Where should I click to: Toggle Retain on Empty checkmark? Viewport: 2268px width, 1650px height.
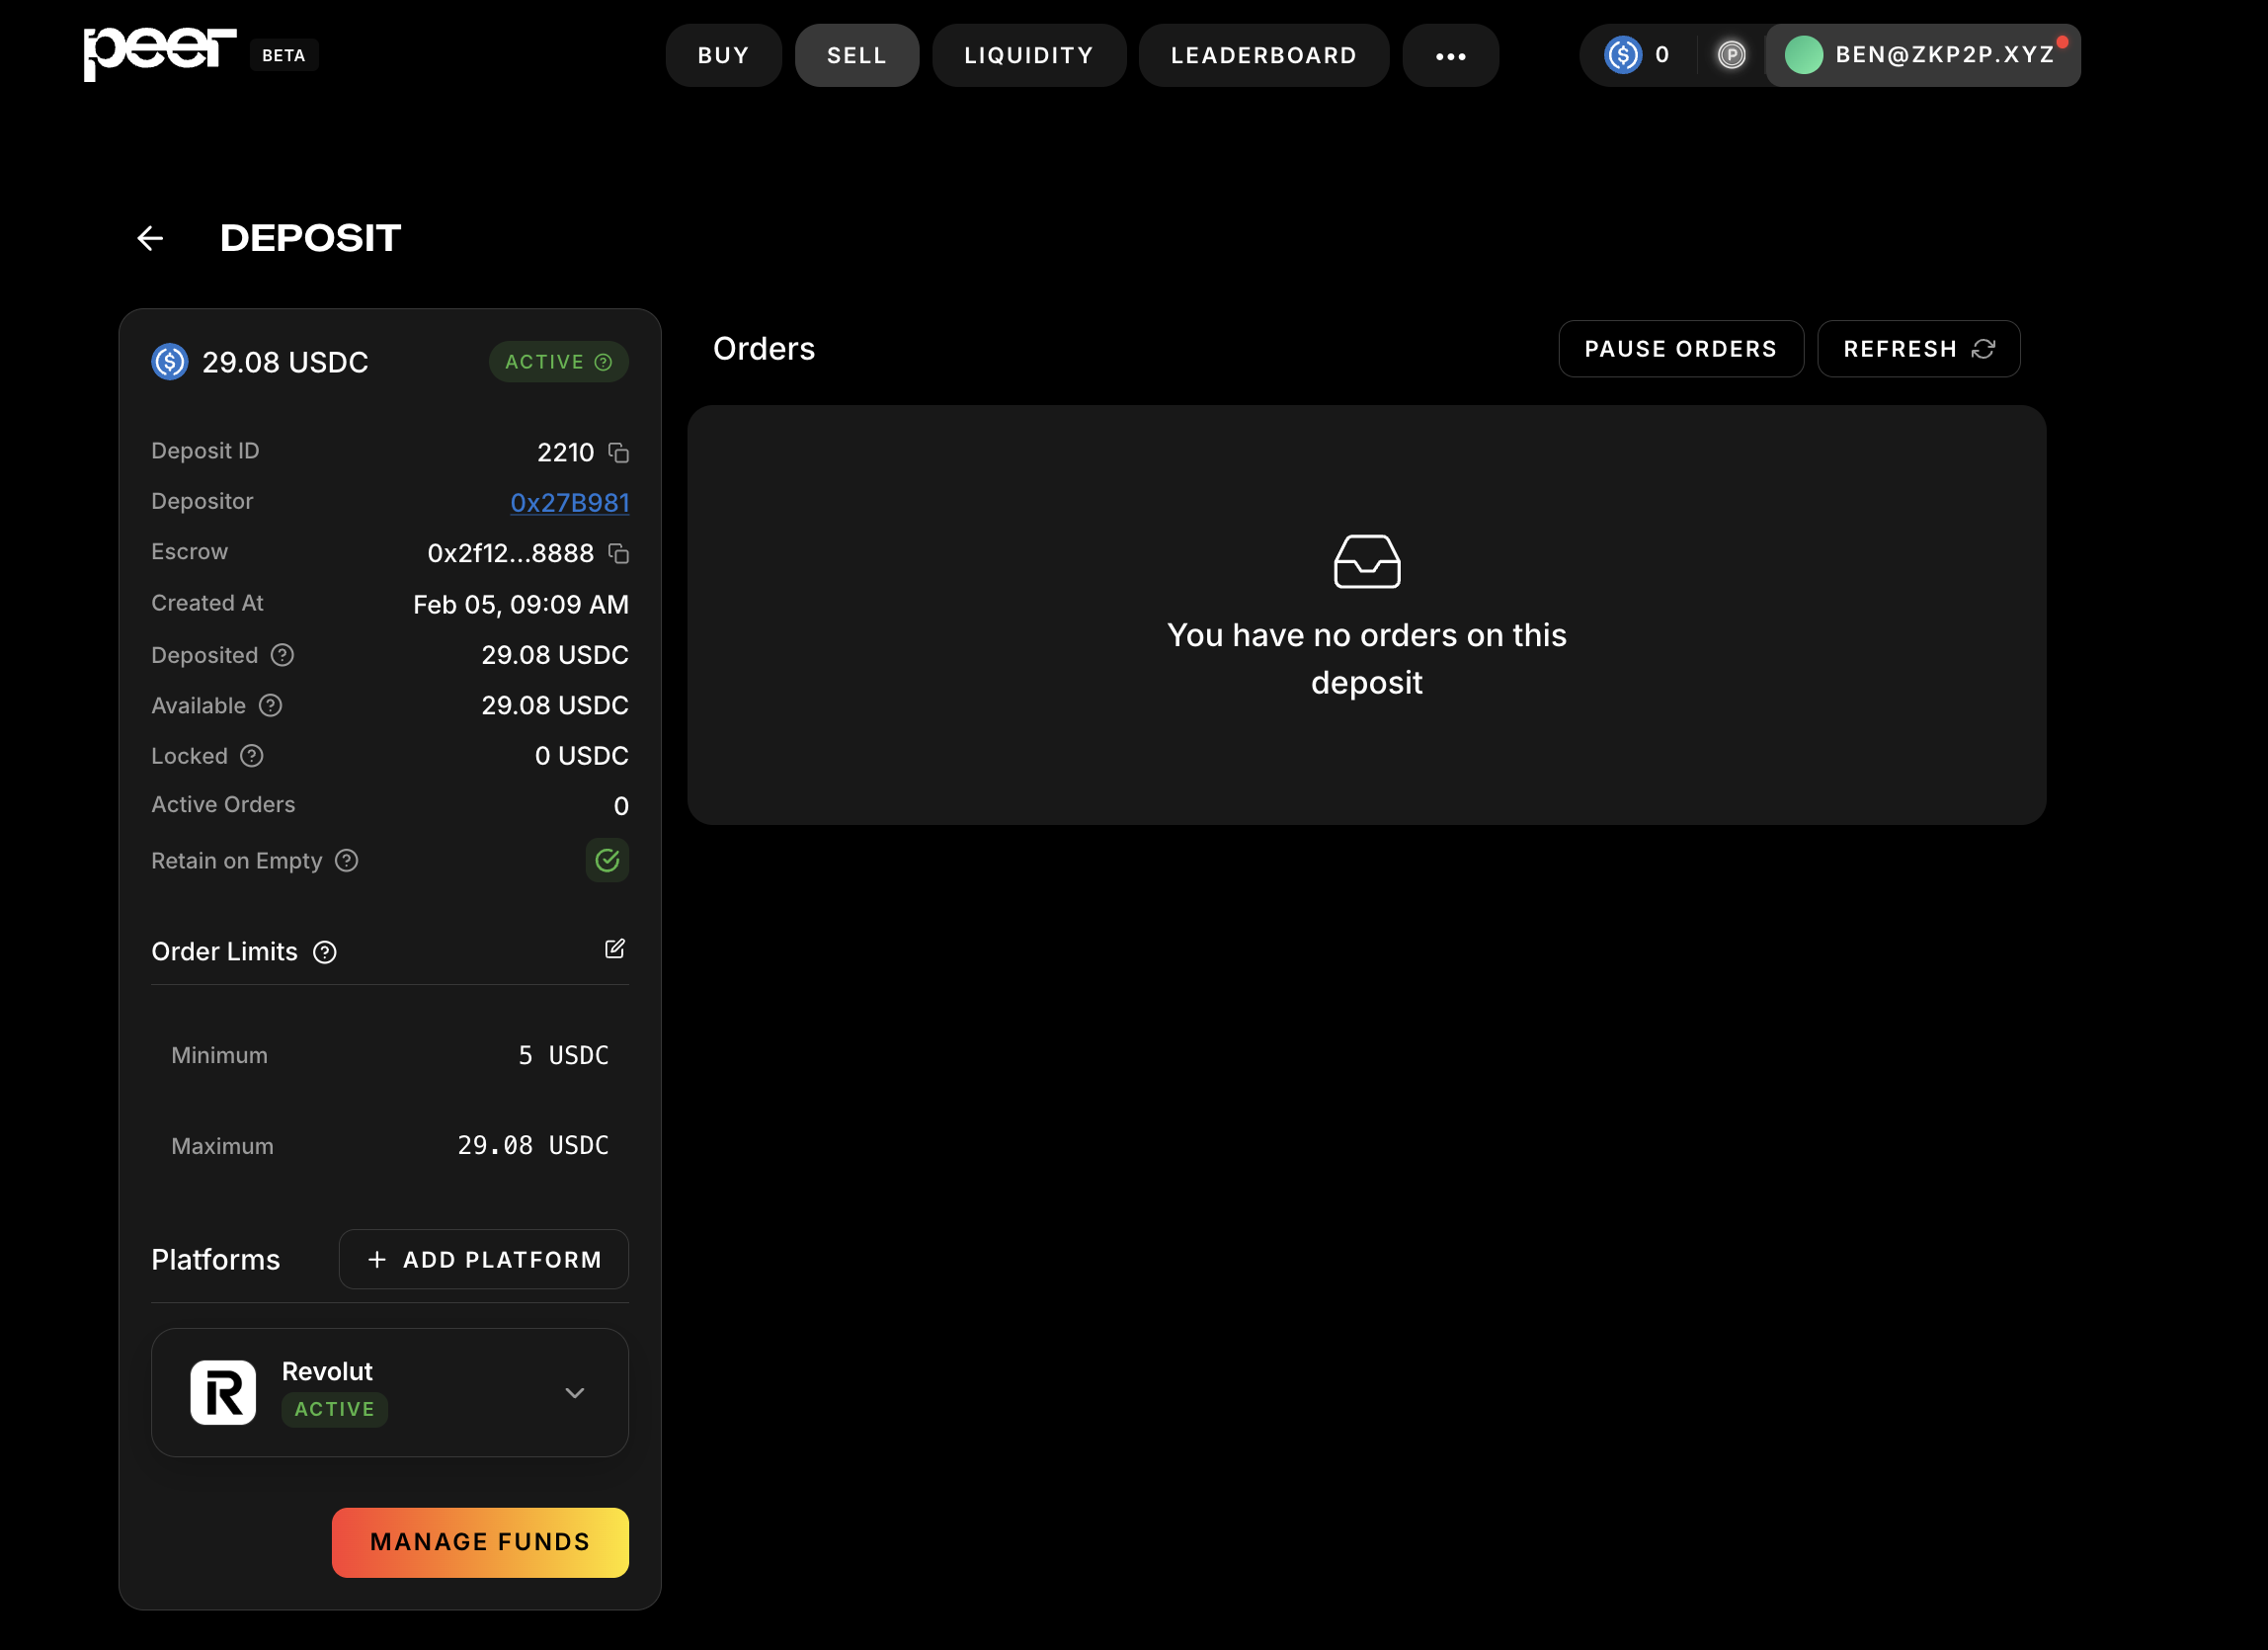[607, 860]
